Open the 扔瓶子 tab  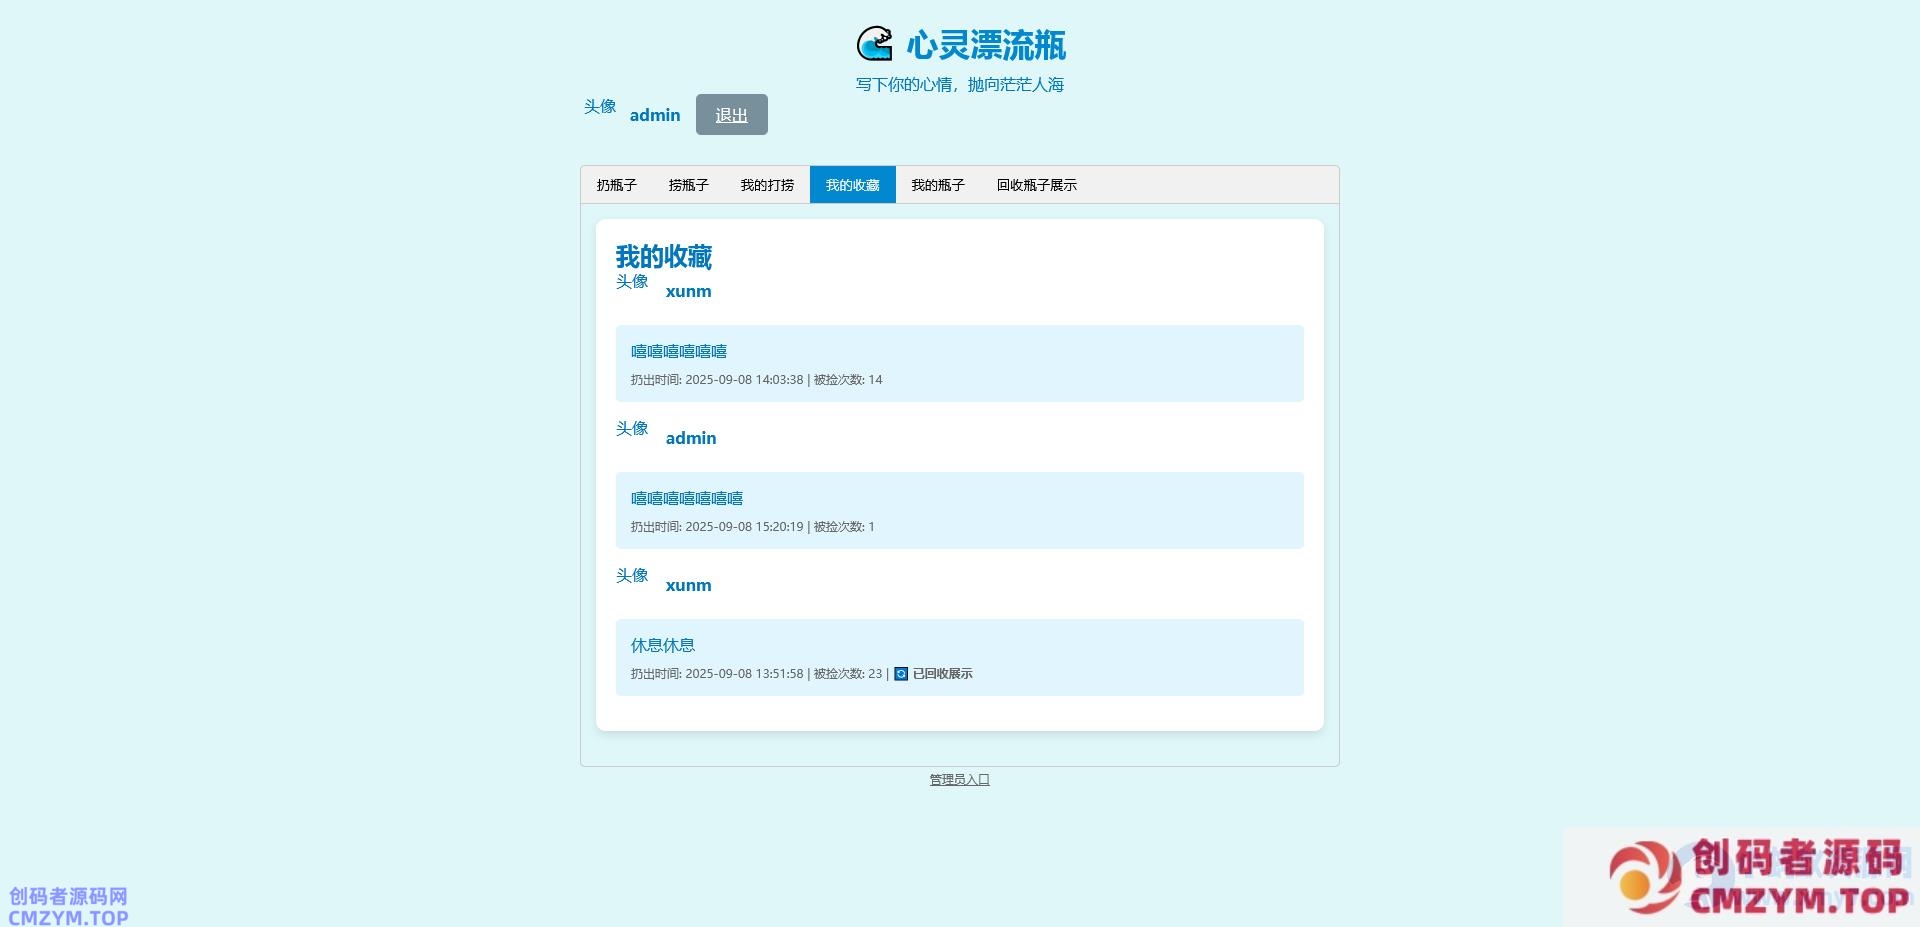[x=616, y=185]
